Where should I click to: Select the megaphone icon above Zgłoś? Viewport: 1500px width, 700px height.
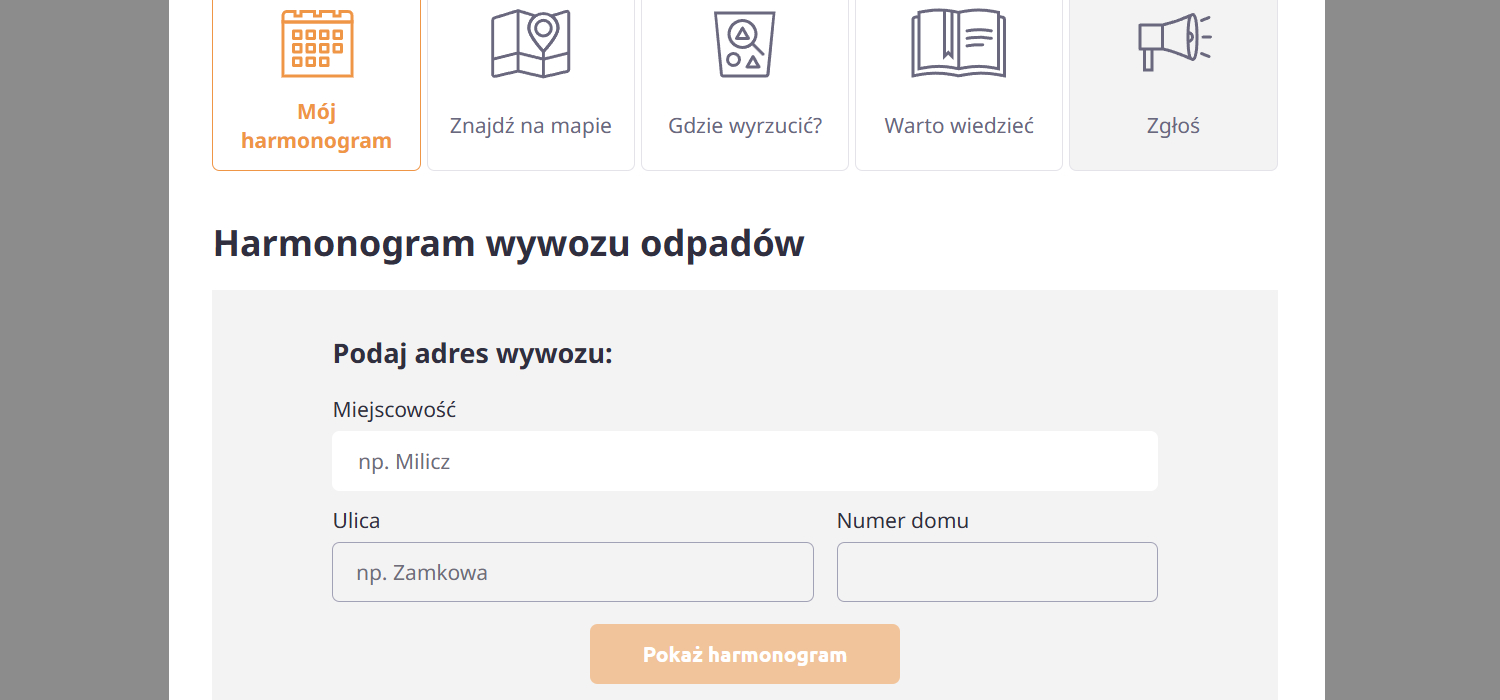tap(1172, 42)
